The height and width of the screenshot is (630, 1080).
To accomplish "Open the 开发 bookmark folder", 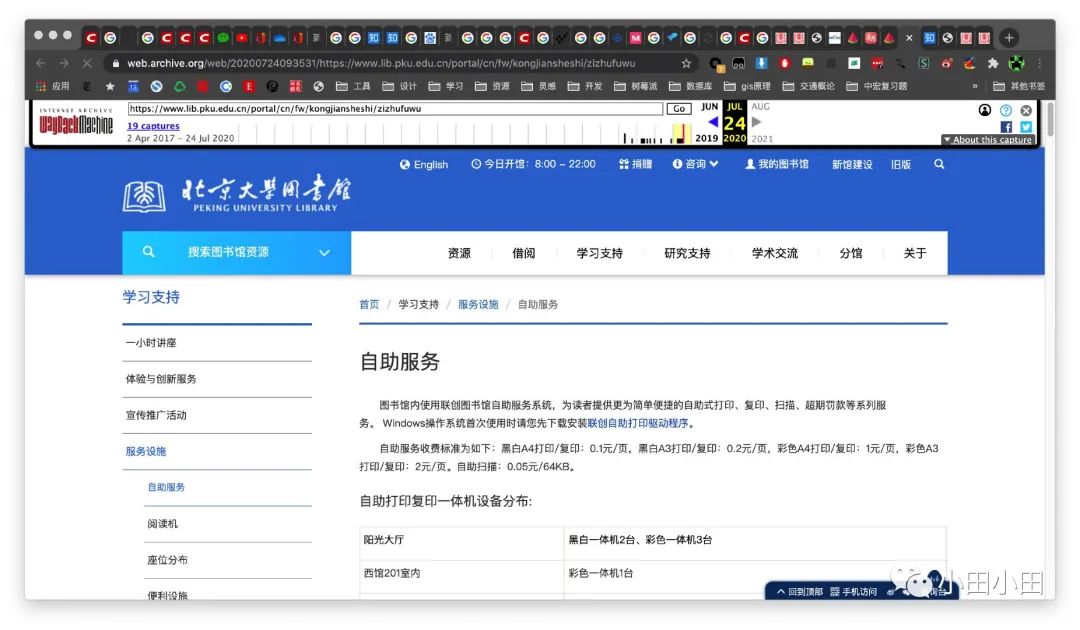I will coord(585,86).
